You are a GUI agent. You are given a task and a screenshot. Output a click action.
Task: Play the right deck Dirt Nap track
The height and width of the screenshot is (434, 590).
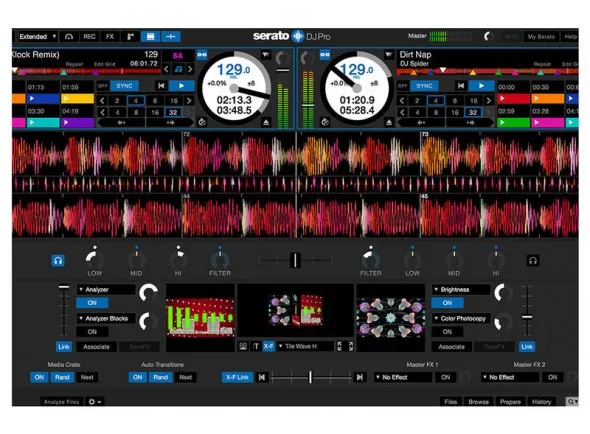481,86
